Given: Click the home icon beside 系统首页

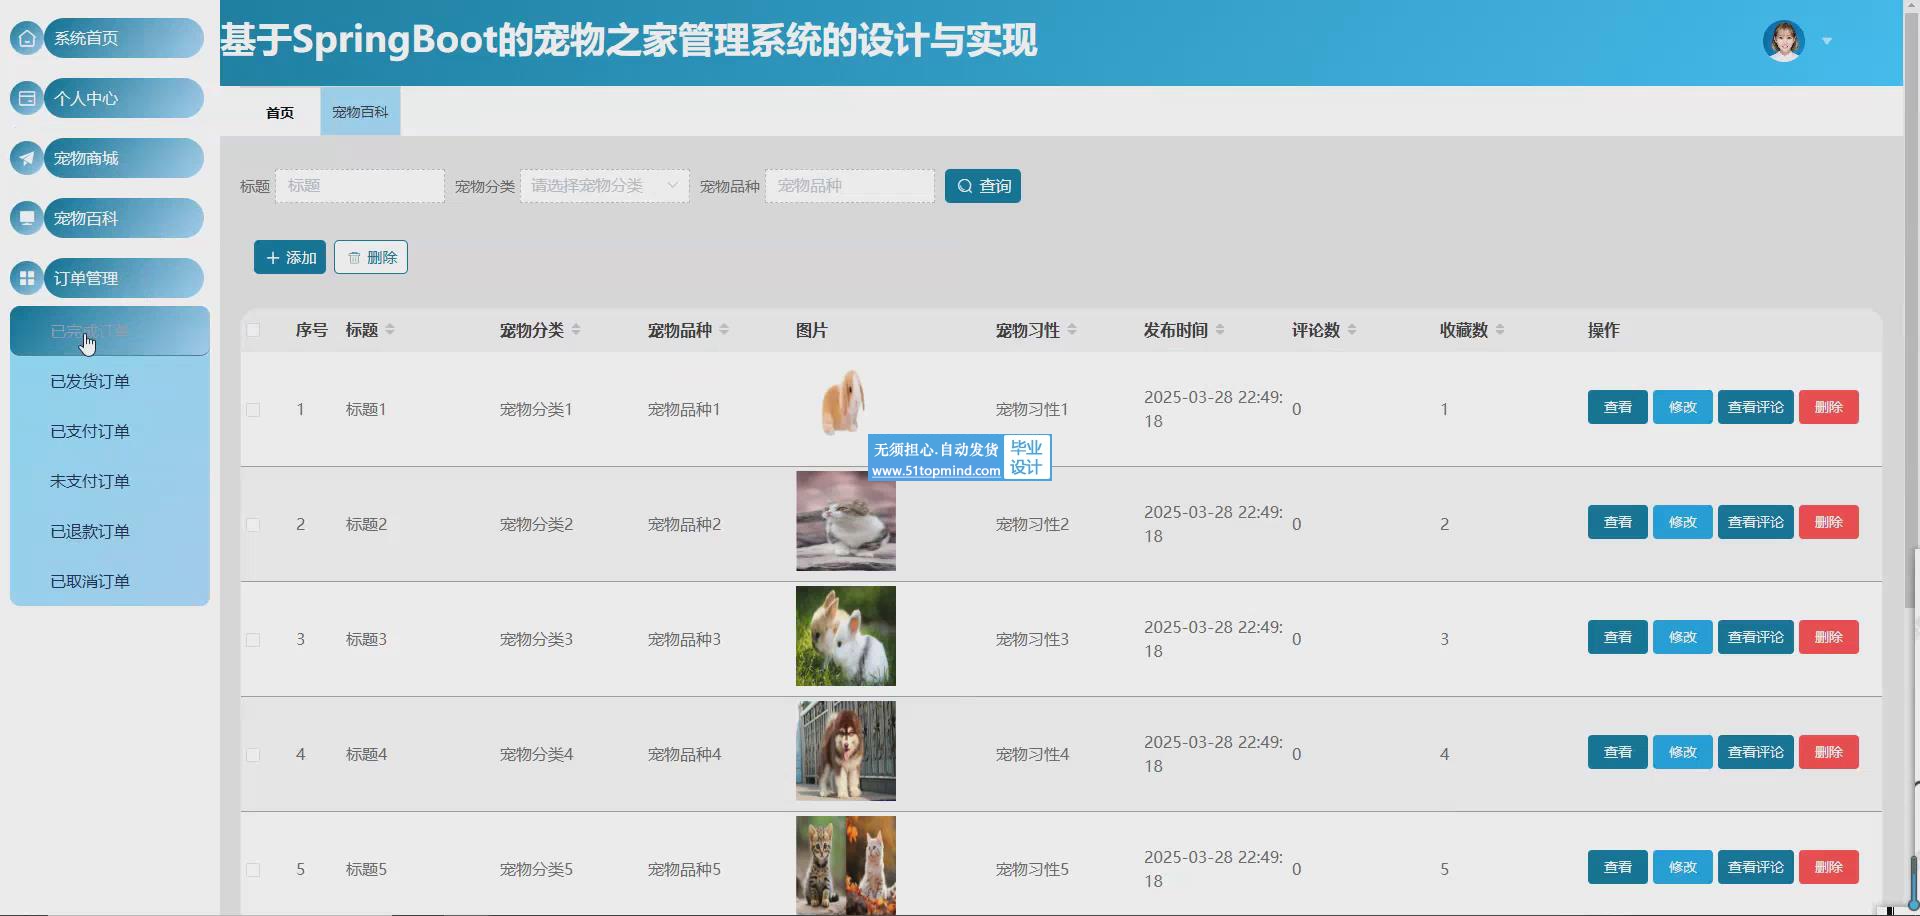Looking at the screenshot, I should coord(27,38).
